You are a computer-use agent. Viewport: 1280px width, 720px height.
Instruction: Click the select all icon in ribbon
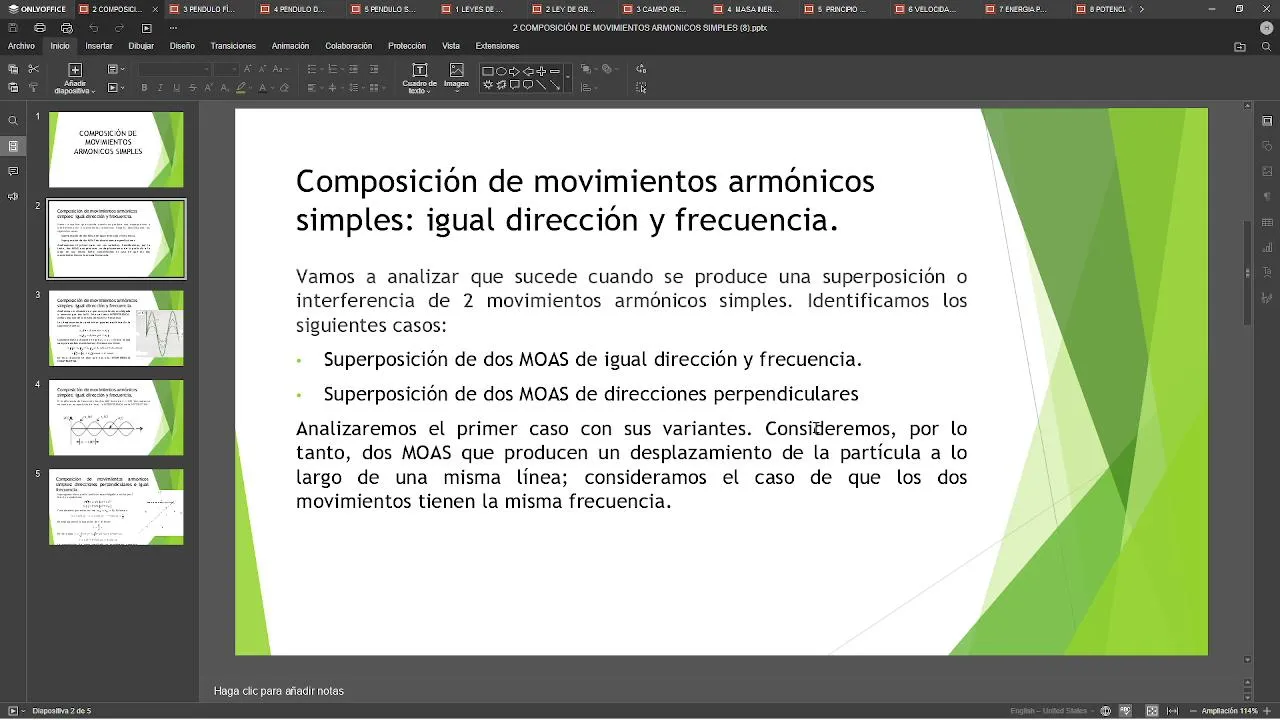point(641,88)
